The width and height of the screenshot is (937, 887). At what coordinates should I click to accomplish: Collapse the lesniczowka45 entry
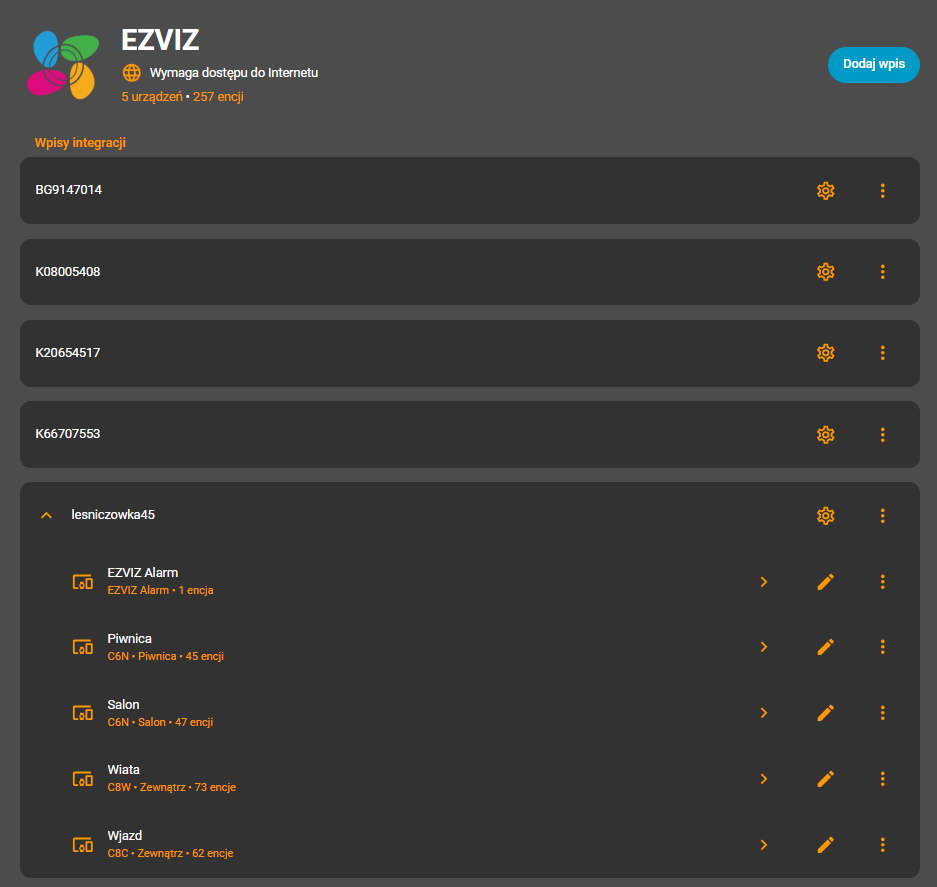click(x=45, y=515)
